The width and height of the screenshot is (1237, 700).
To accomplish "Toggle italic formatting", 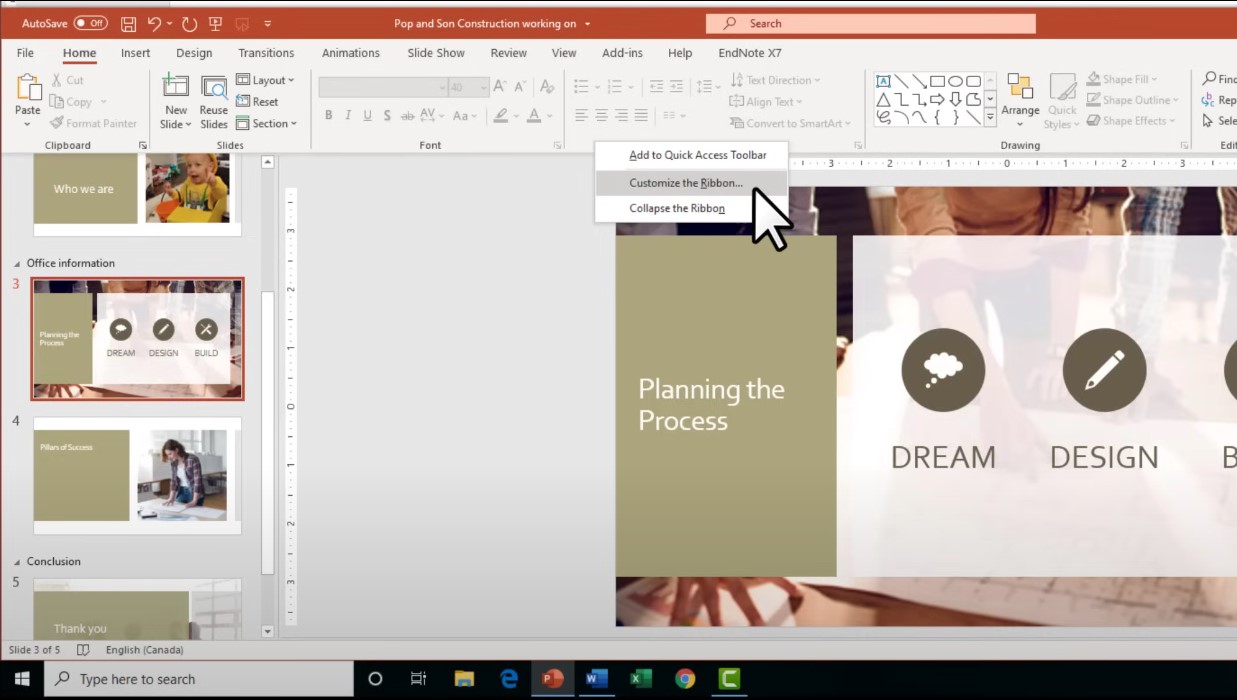I will point(348,116).
